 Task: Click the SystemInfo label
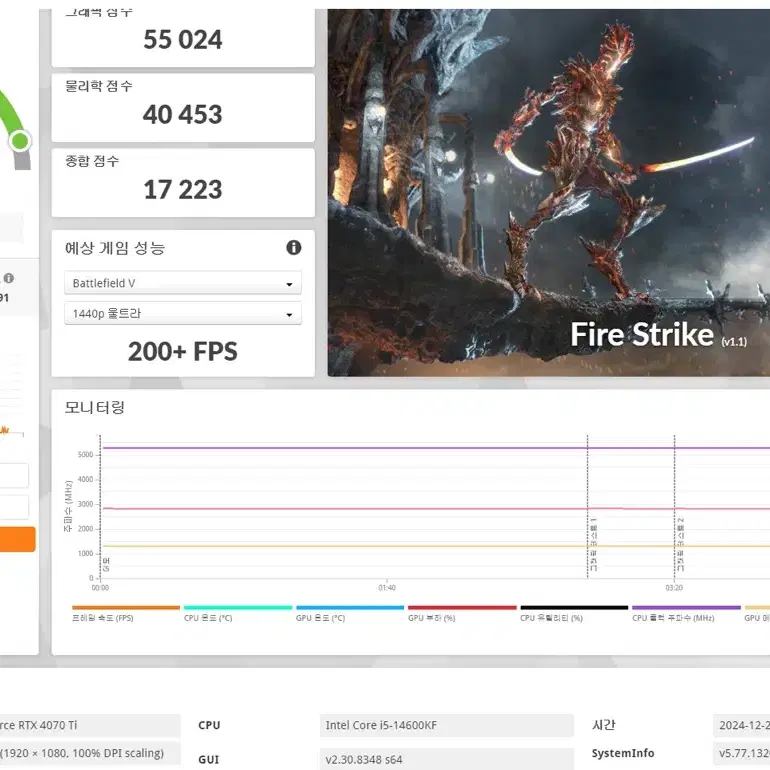tap(623, 753)
